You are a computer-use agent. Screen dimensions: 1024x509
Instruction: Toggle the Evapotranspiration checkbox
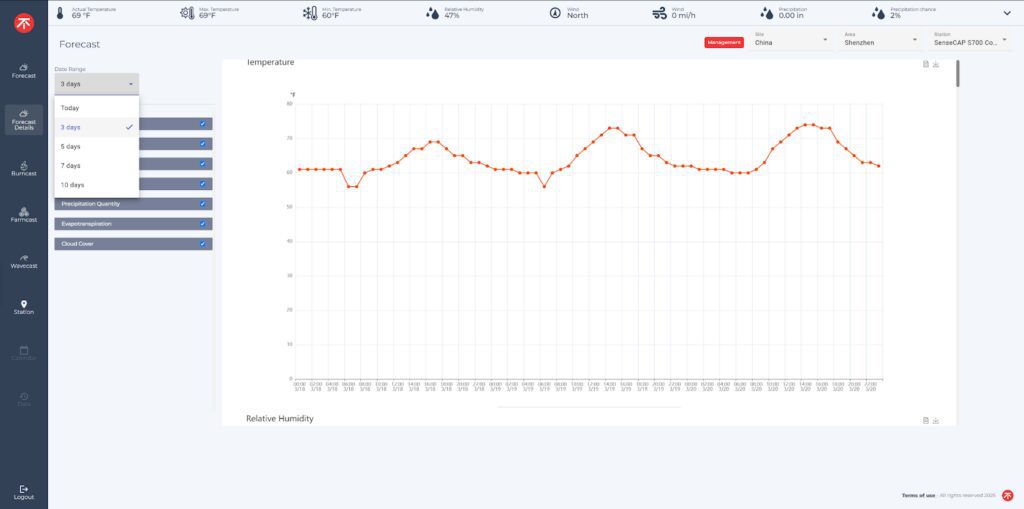(202, 224)
